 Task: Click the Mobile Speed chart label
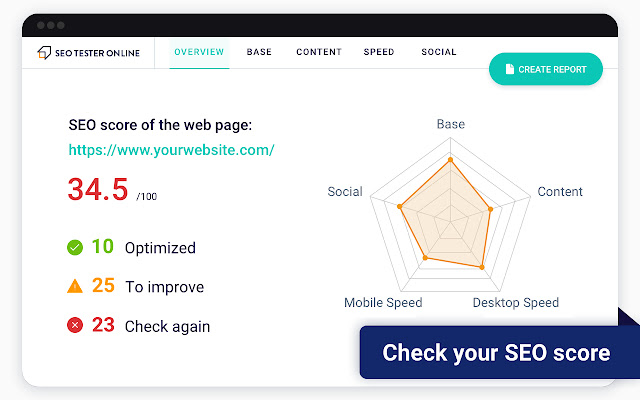coord(383,302)
